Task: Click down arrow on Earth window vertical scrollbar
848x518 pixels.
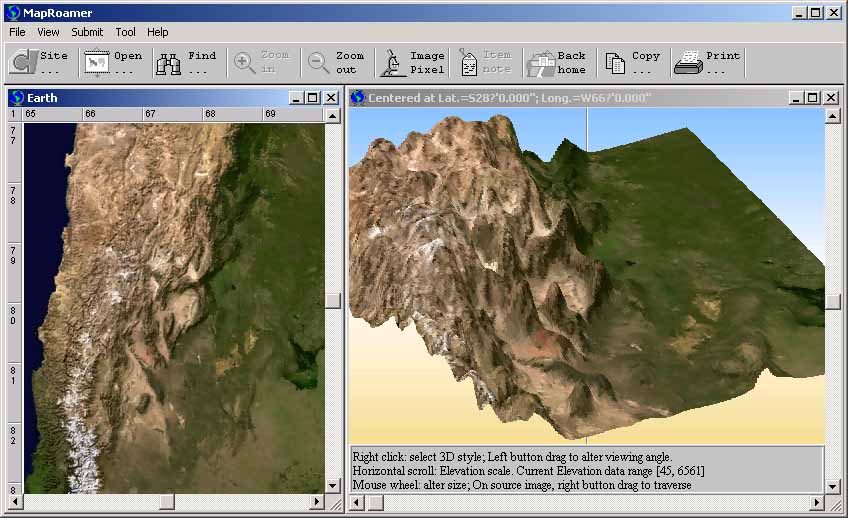Action: (x=333, y=486)
